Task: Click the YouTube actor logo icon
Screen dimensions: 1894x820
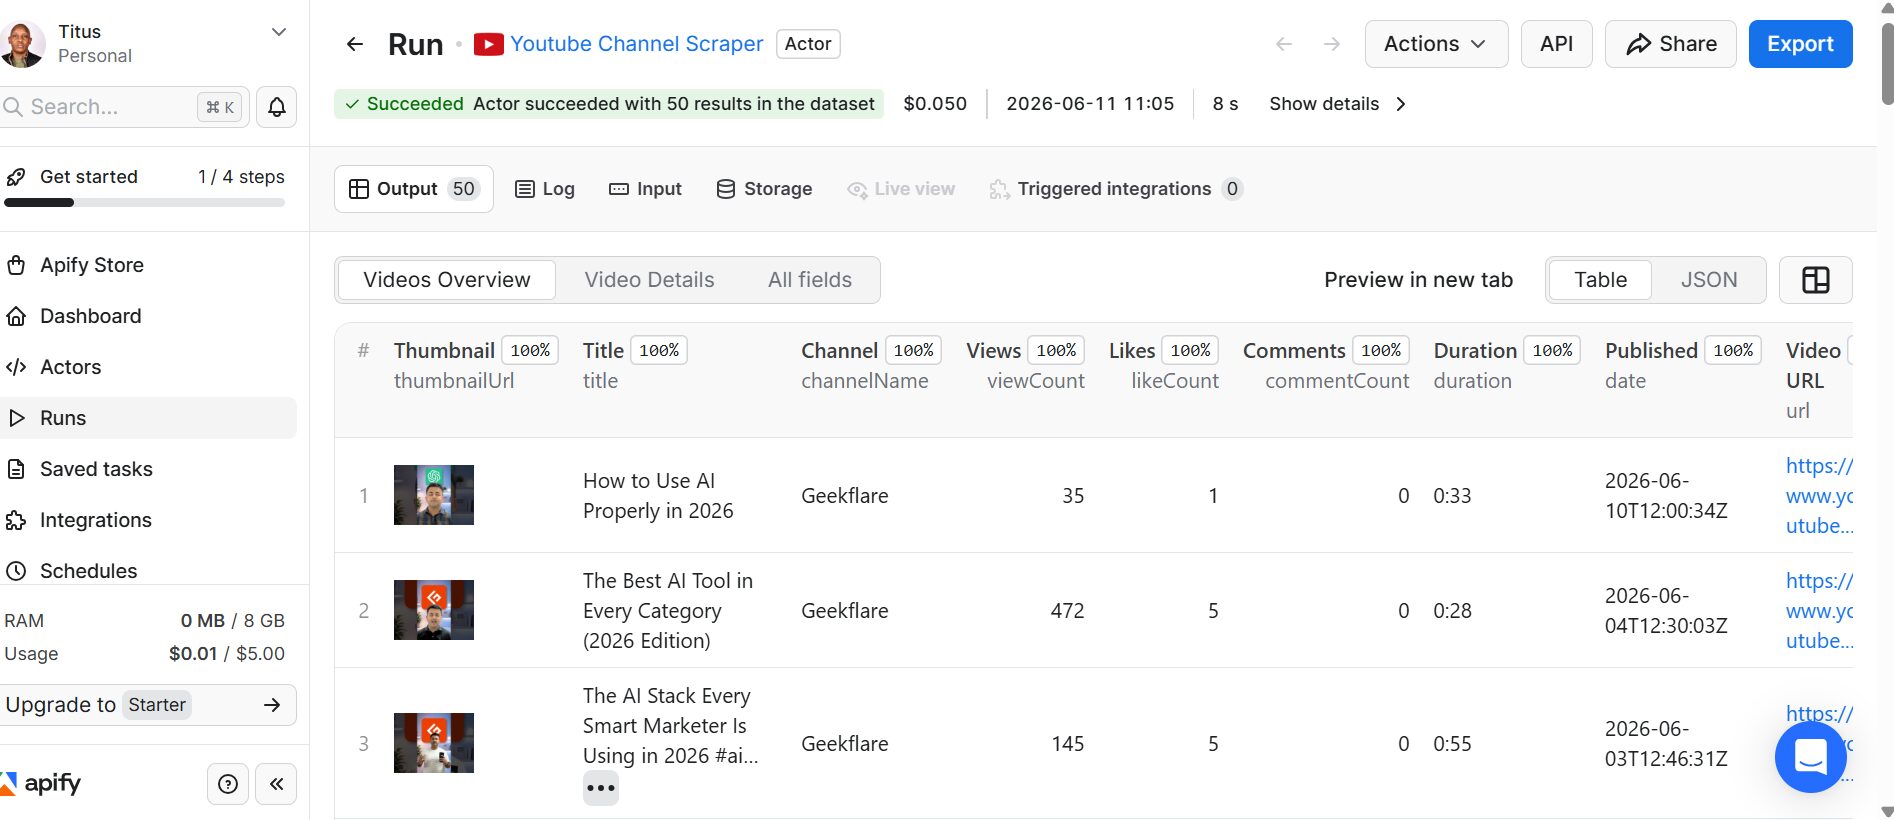Action: 488,44
